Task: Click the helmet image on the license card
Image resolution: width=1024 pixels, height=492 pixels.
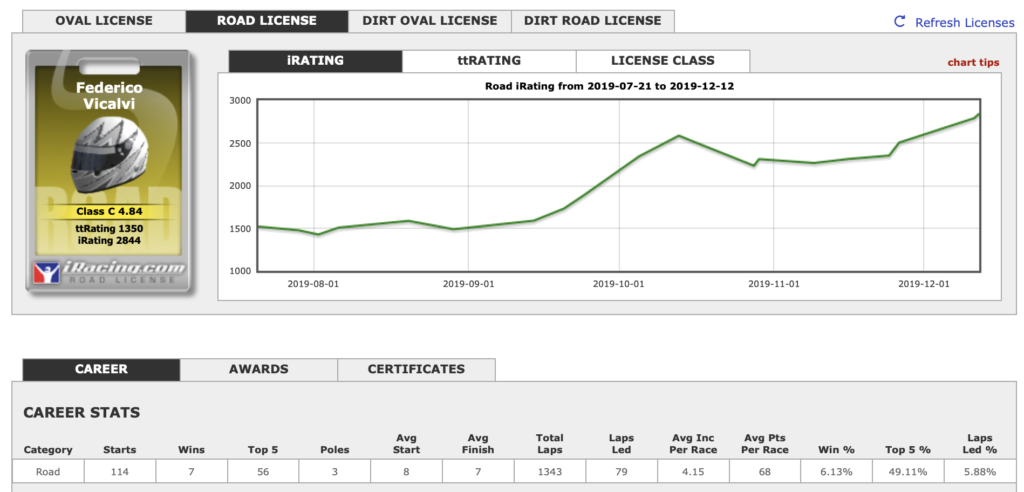Action: (110, 157)
